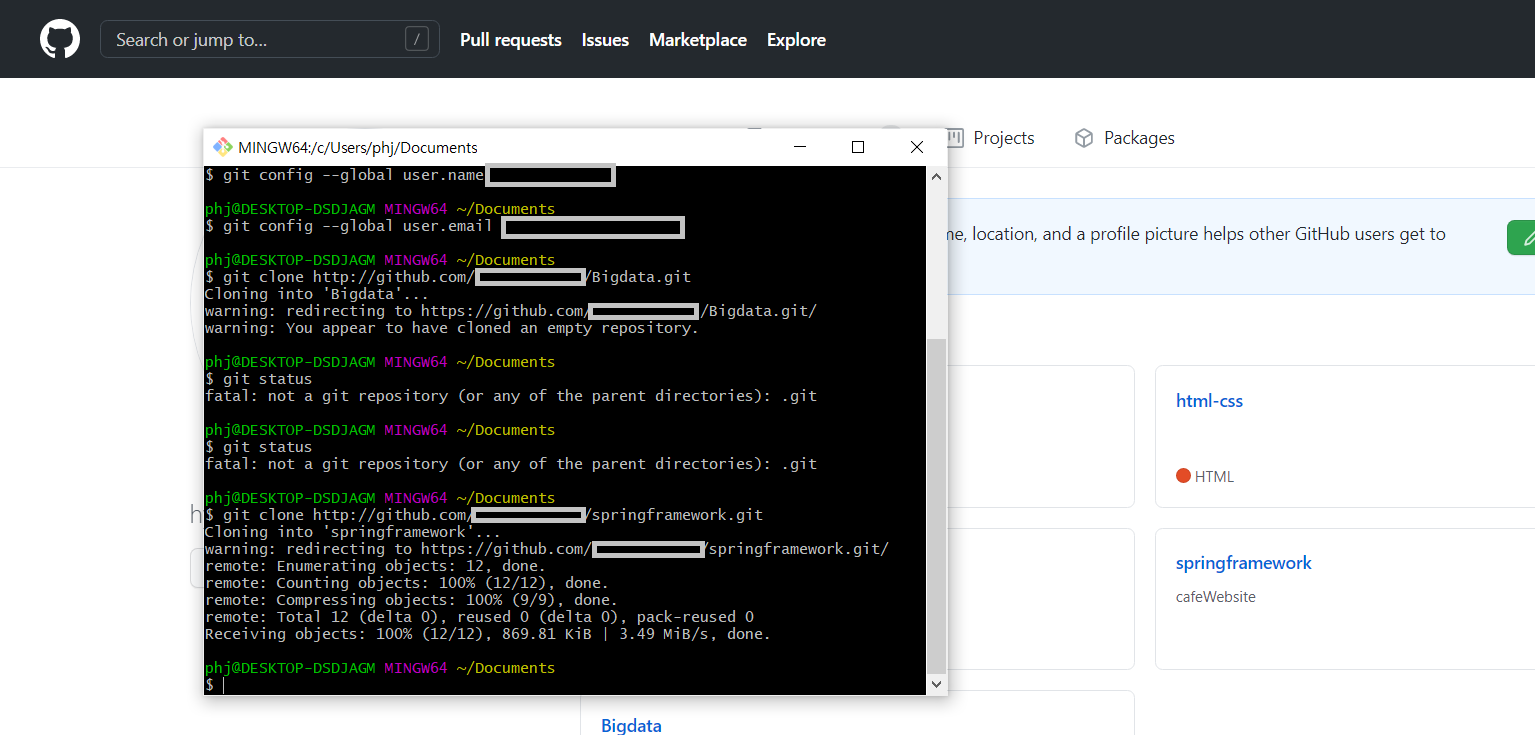Click the last terminal prompt cursor line

point(215,685)
